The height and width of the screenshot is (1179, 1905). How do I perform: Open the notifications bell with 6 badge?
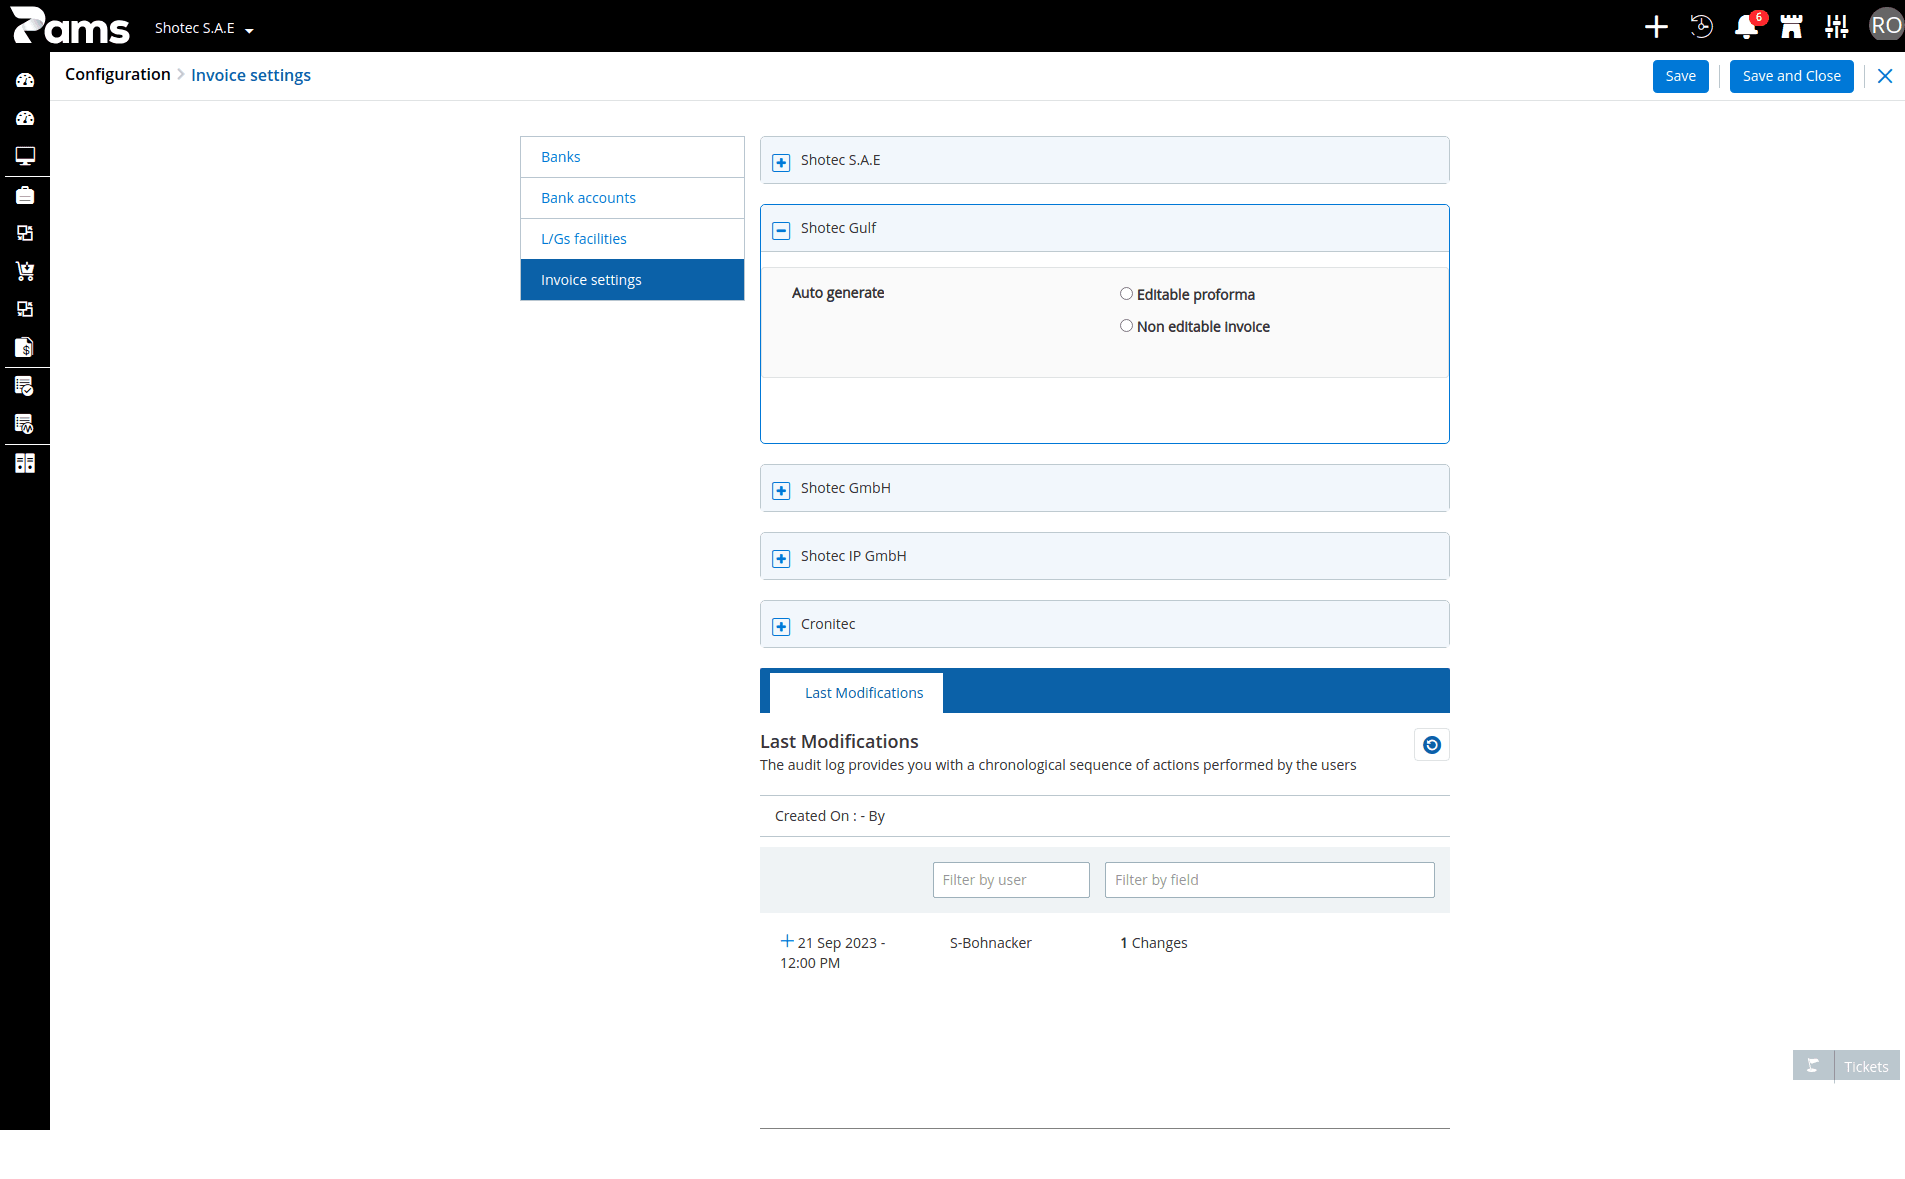1747,26
